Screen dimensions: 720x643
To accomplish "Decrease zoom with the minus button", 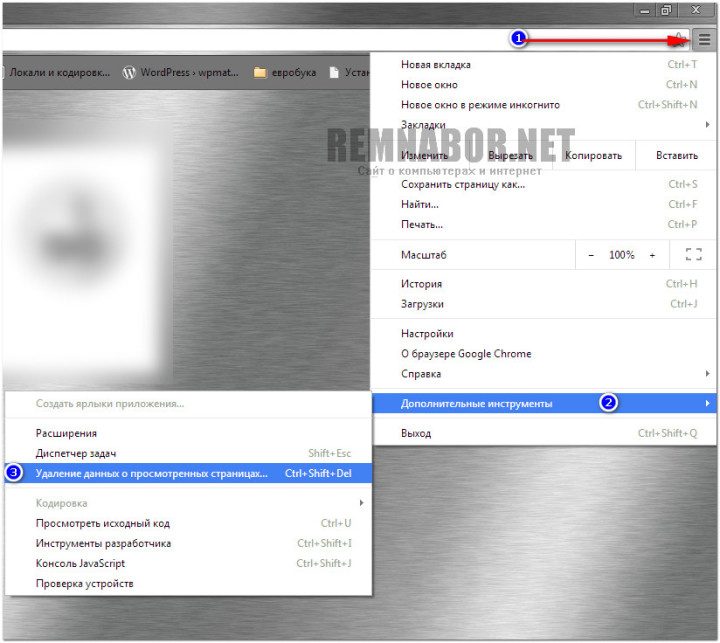I will (591, 255).
